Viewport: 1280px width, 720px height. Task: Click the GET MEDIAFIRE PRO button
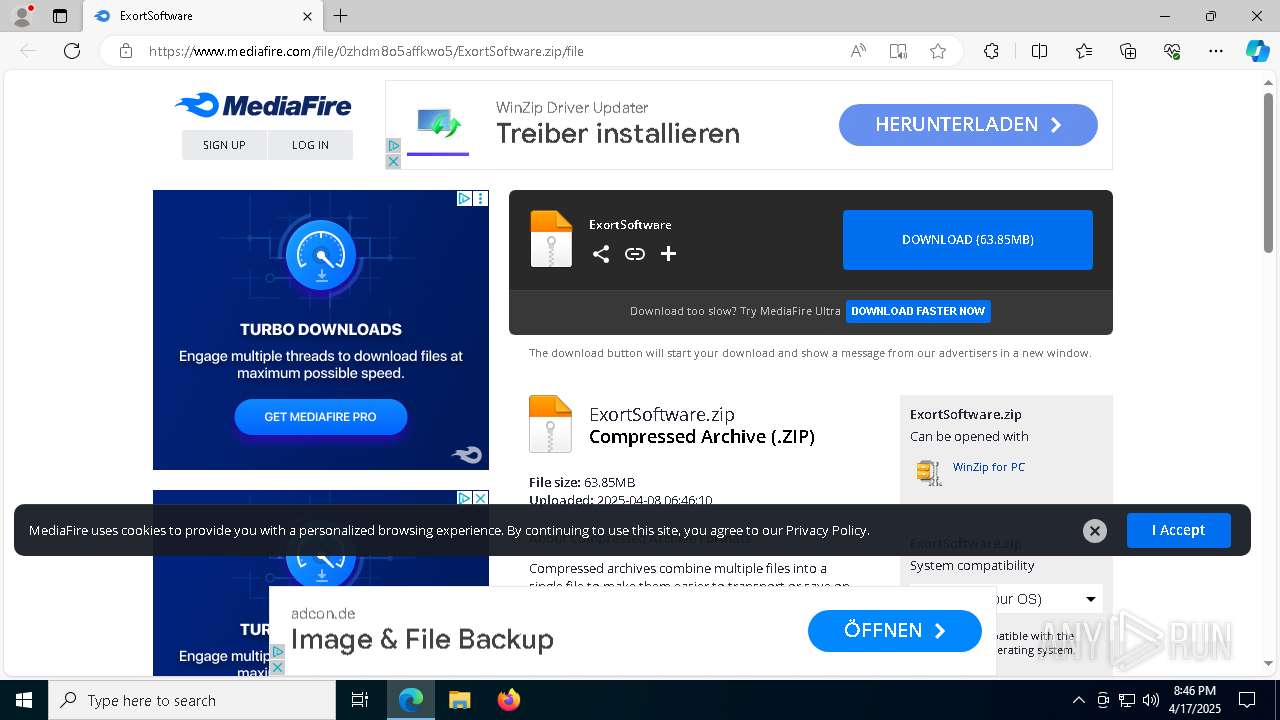point(320,417)
